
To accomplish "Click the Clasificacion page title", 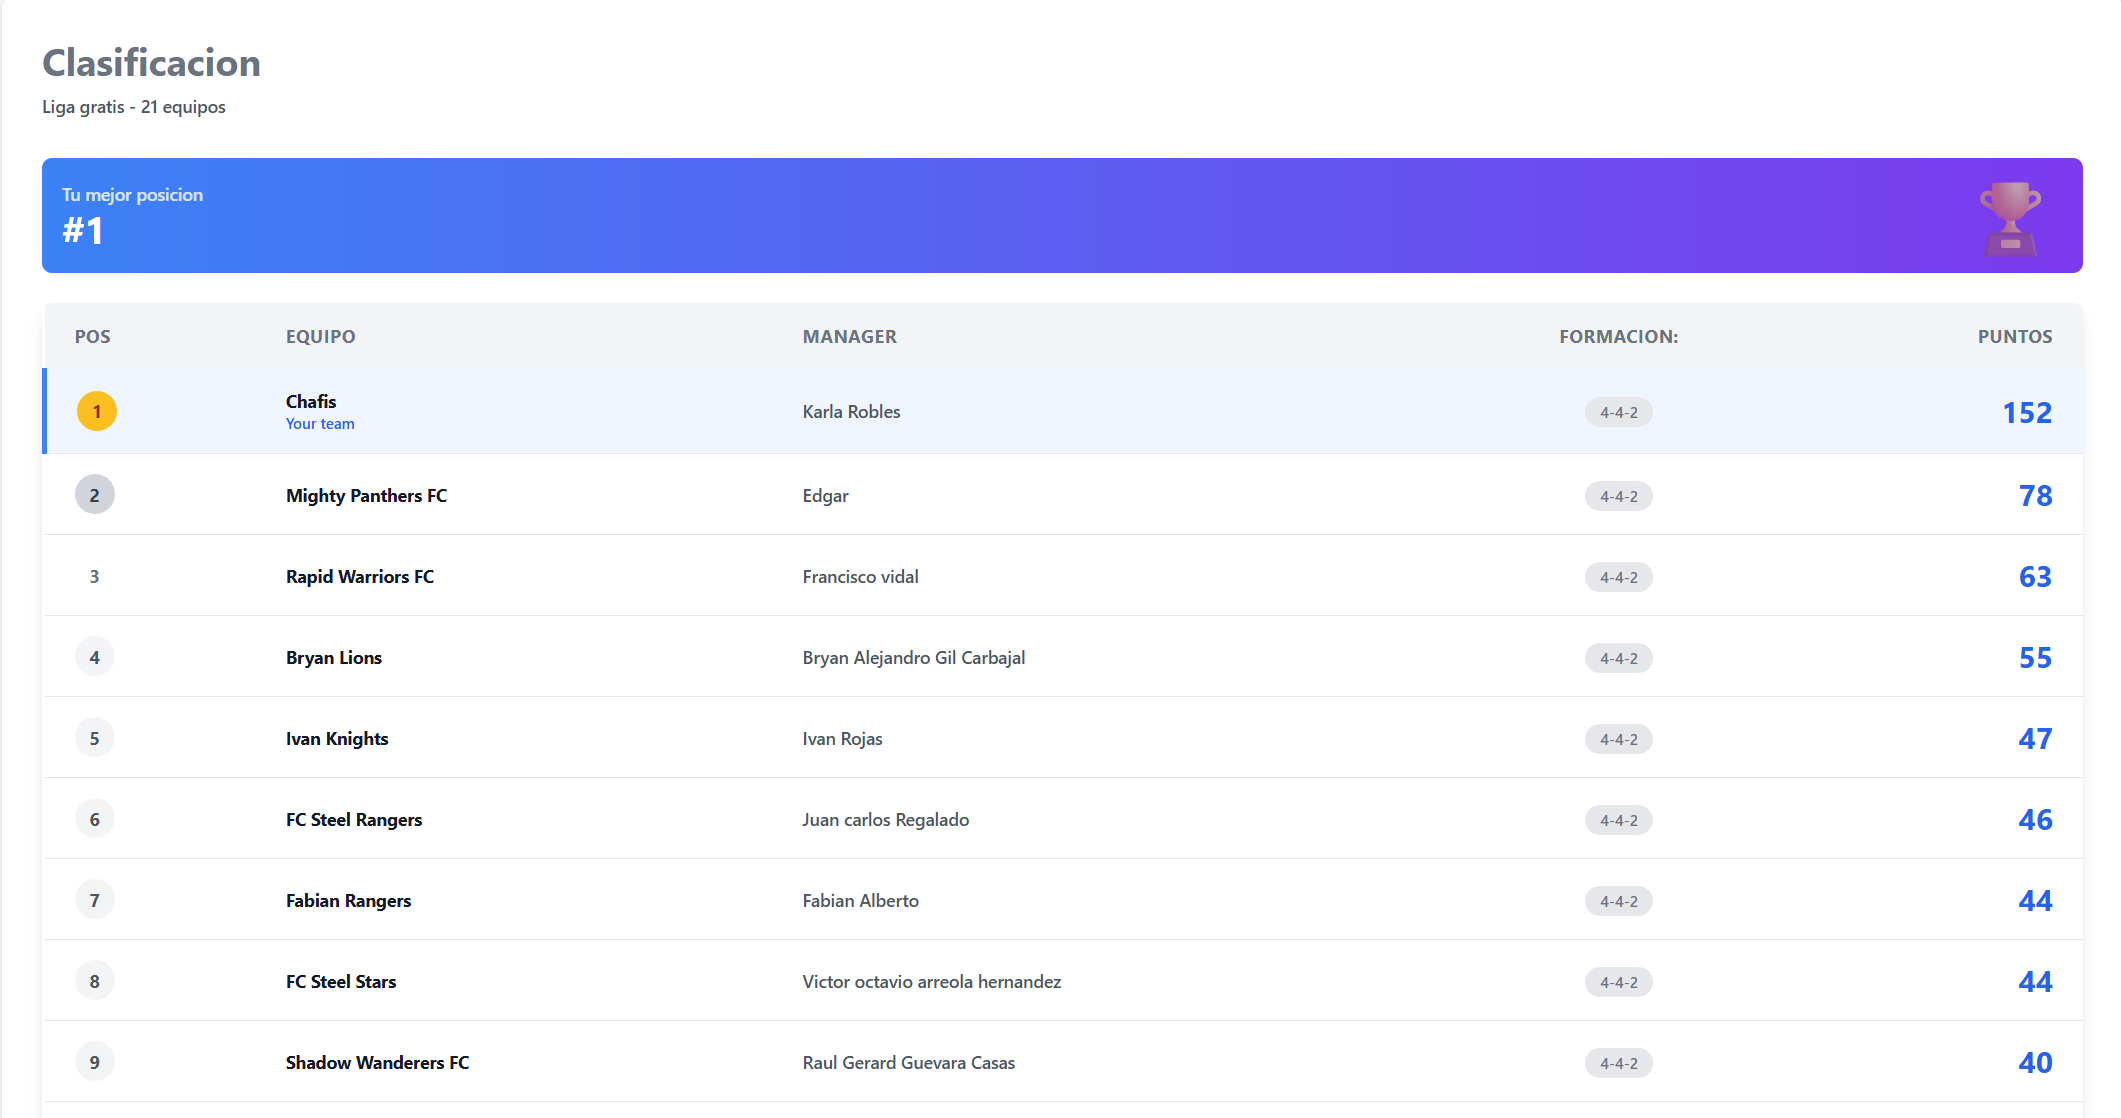I will [150, 62].
